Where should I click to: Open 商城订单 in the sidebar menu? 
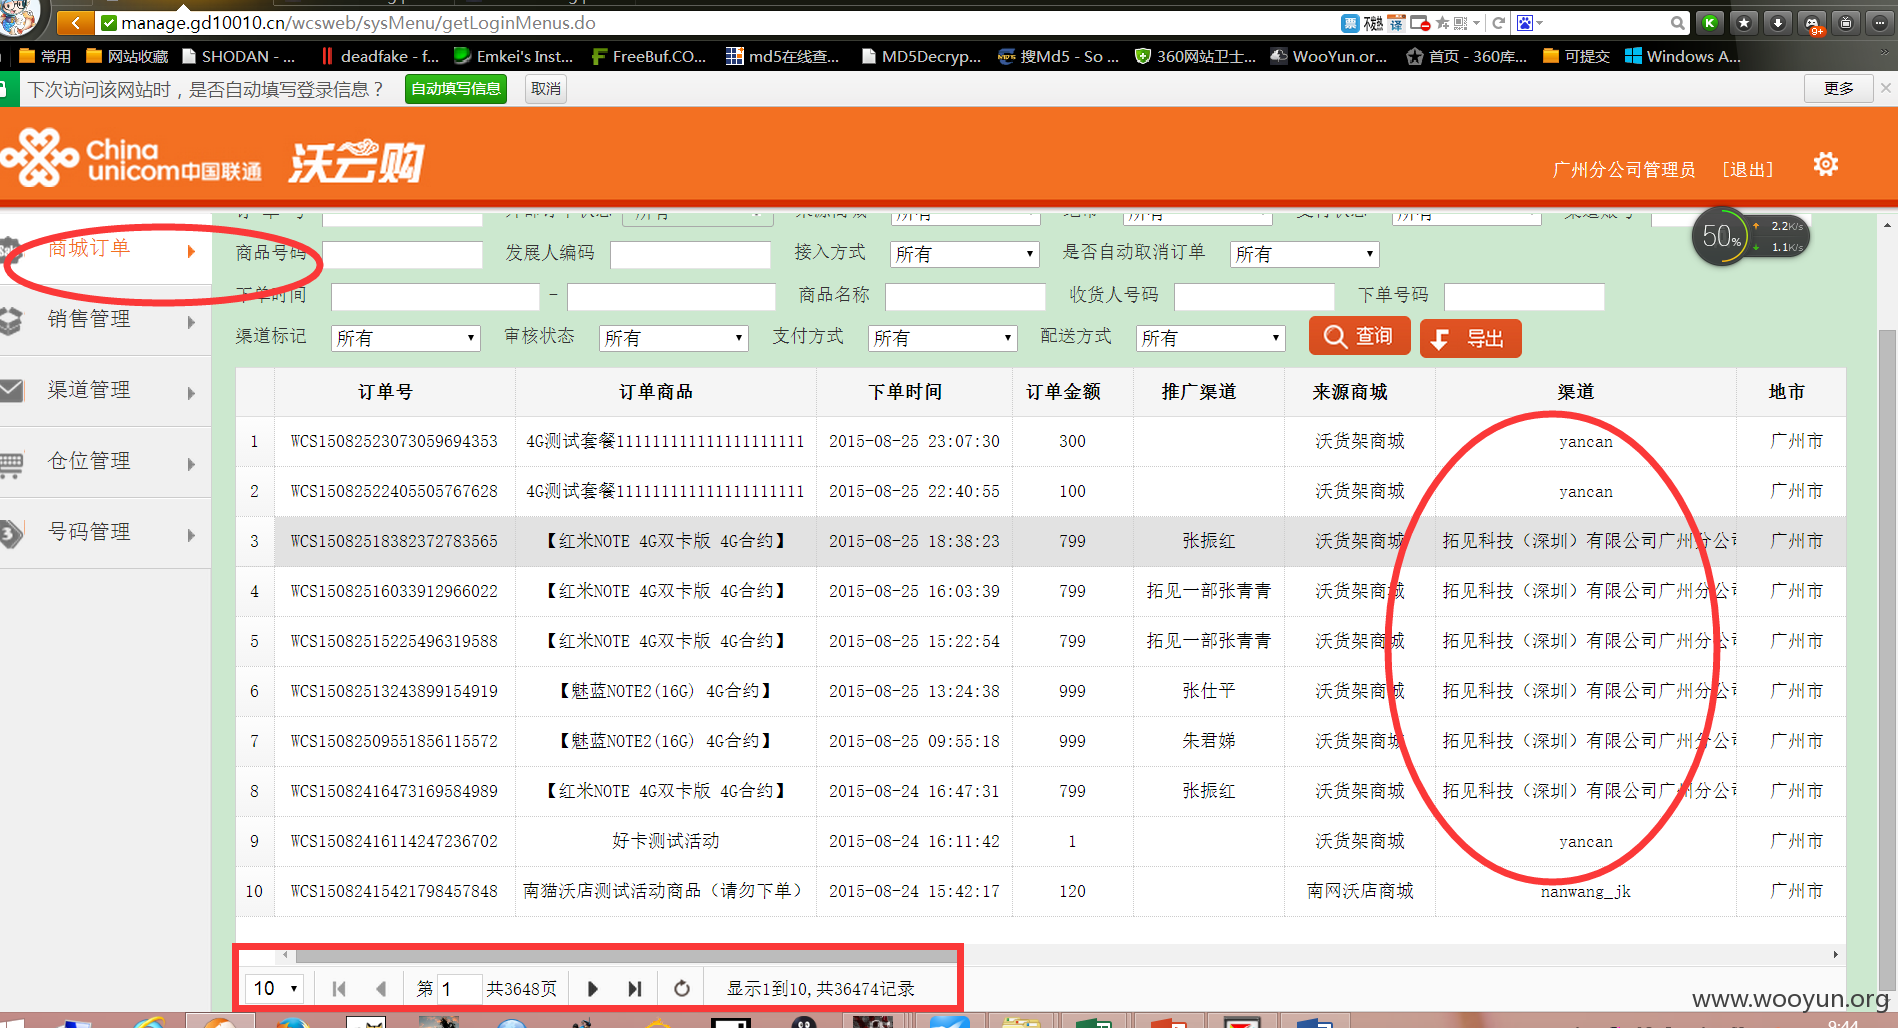click(x=105, y=249)
